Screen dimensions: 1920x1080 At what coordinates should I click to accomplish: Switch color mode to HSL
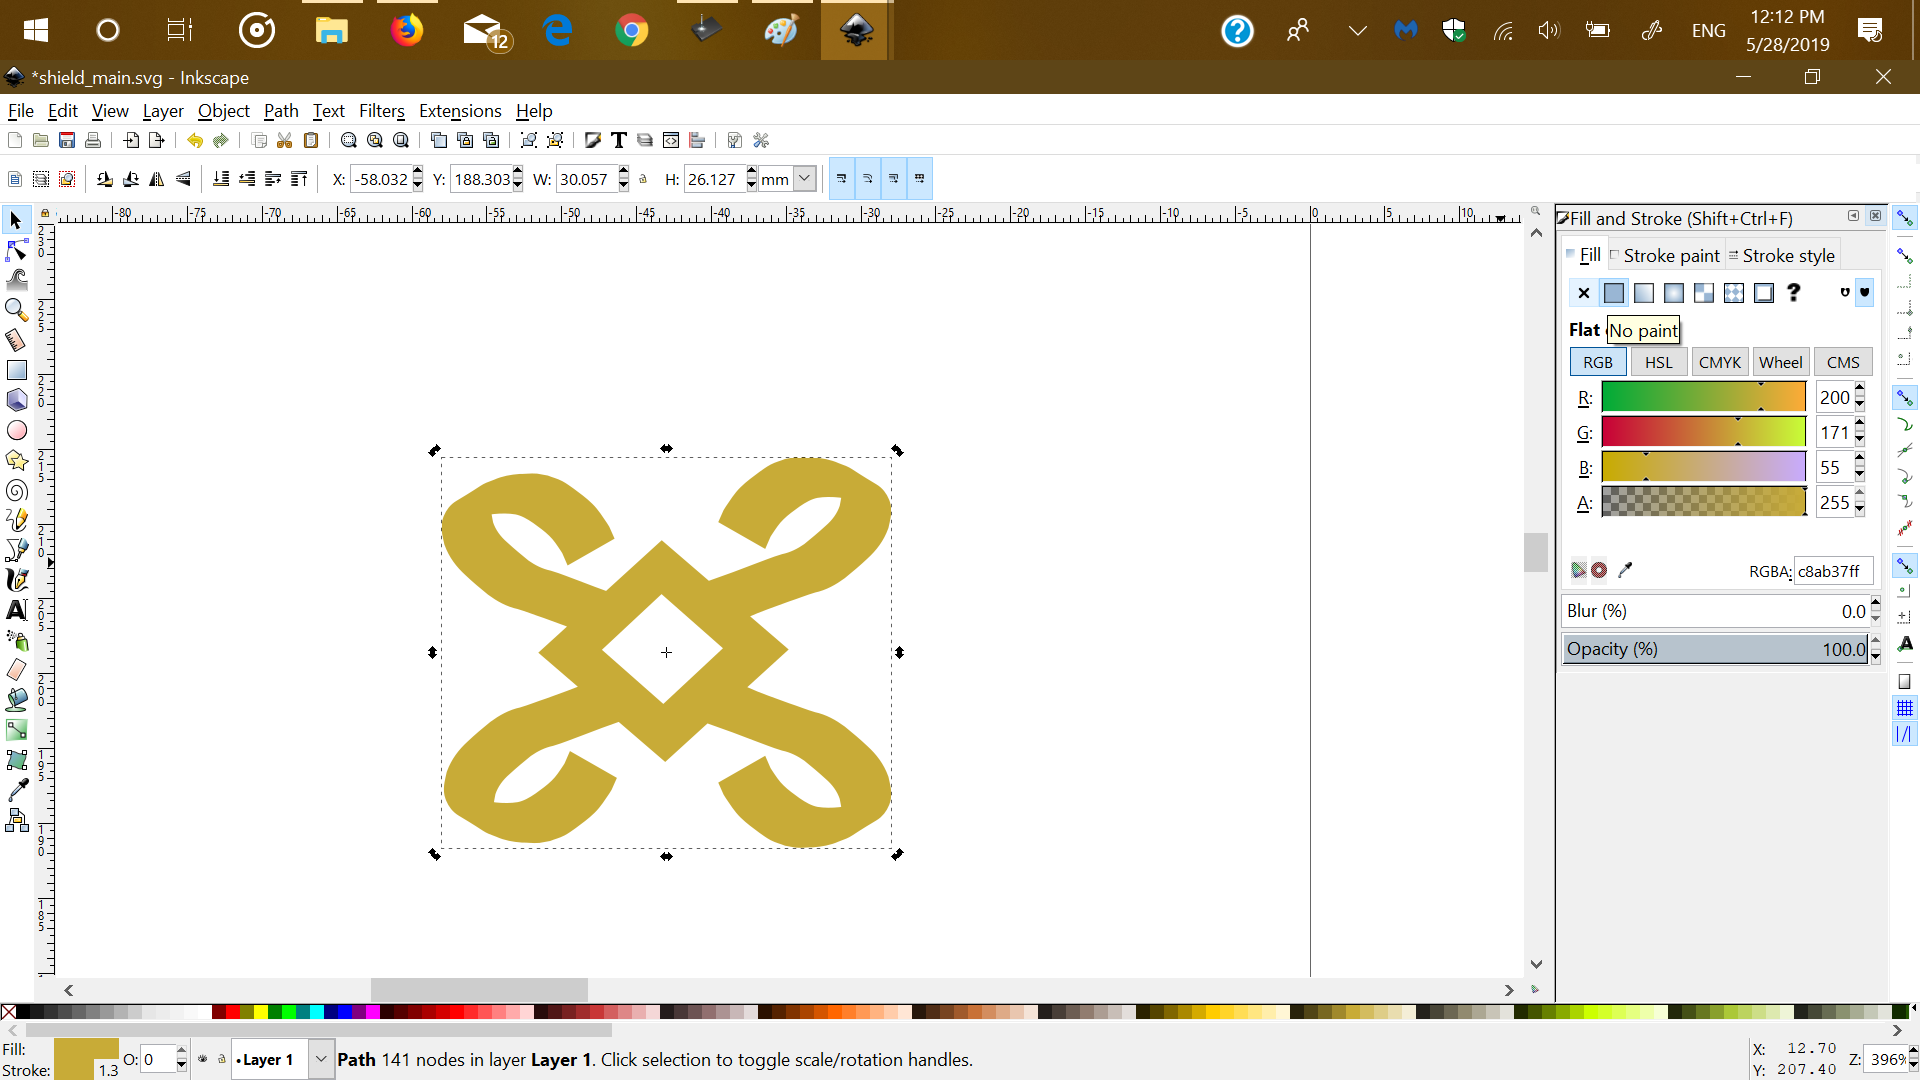(x=1658, y=362)
